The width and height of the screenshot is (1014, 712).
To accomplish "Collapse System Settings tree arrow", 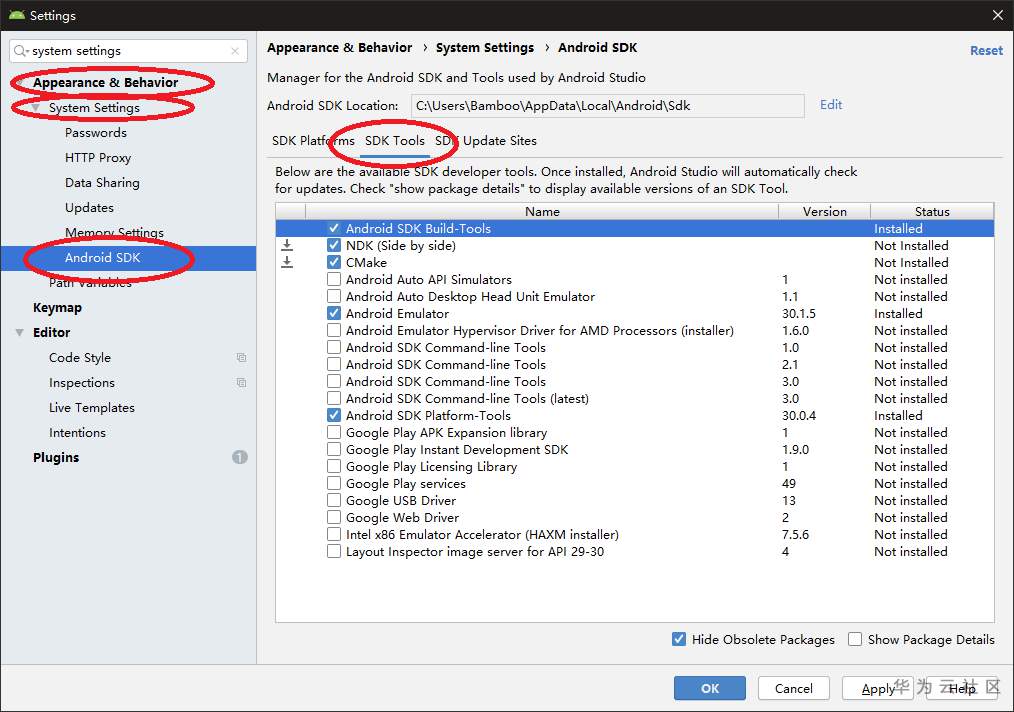I will pyautogui.click(x=36, y=107).
